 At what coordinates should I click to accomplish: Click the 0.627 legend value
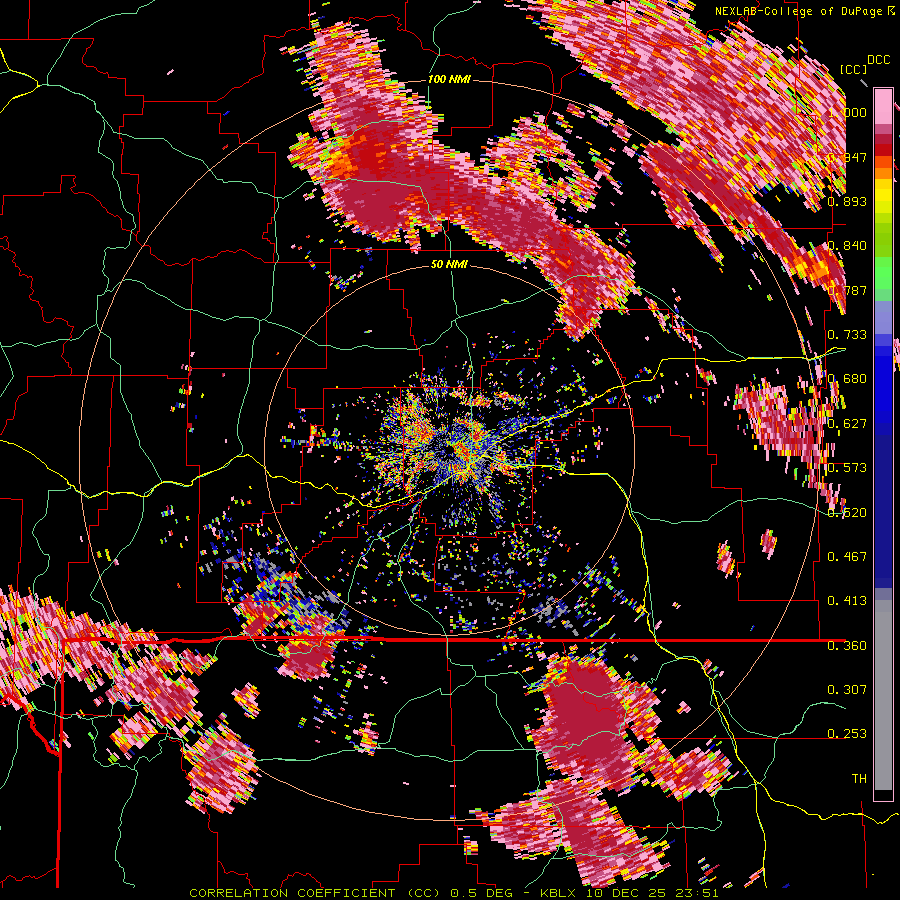tap(847, 424)
